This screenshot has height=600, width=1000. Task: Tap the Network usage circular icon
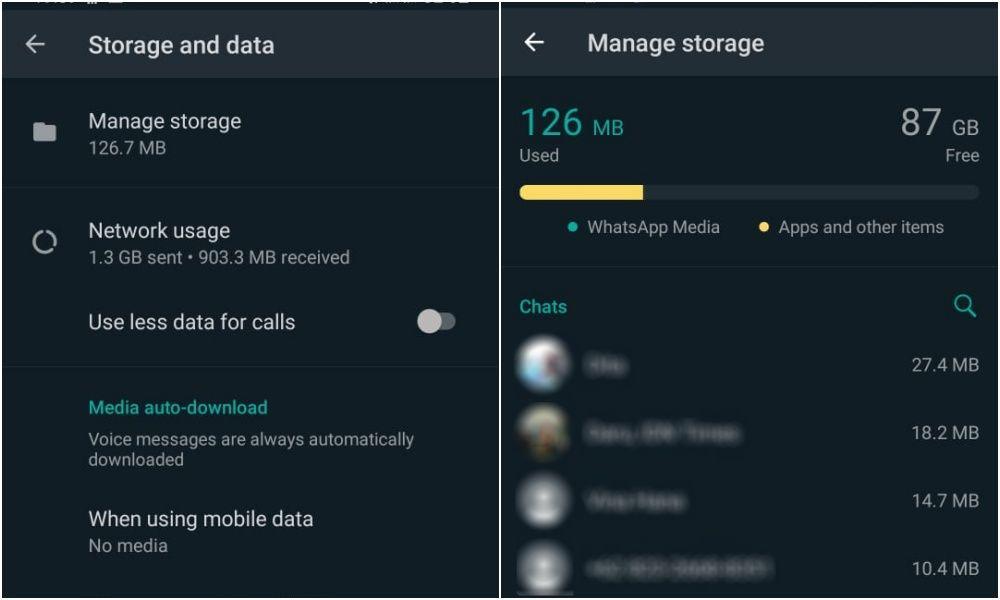(x=45, y=242)
